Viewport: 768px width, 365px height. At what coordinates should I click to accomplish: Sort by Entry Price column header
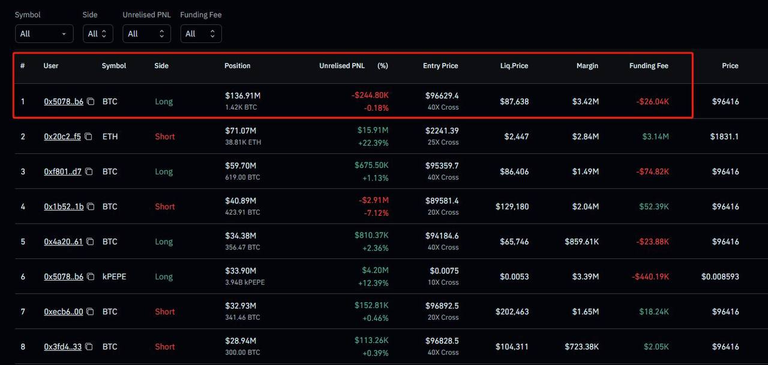(x=440, y=66)
